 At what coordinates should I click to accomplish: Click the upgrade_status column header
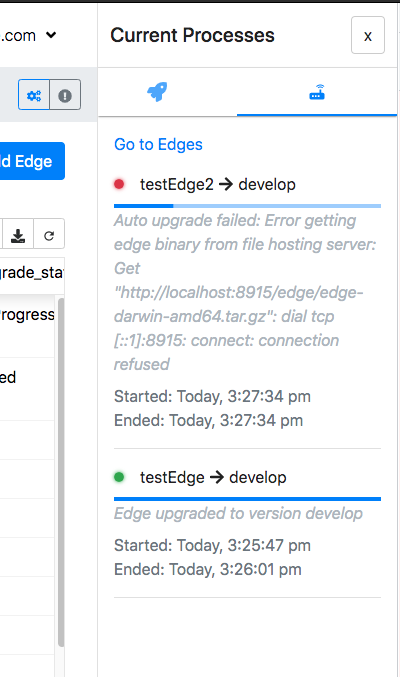point(32,272)
